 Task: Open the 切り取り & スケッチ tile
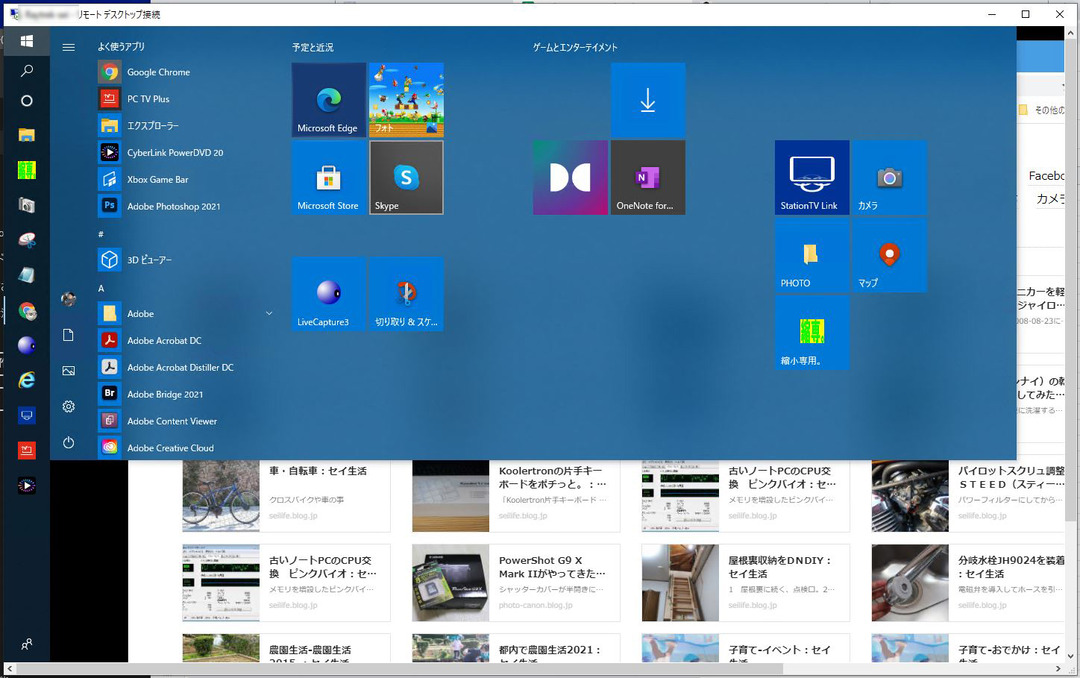pyautogui.click(x=406, y=294)
